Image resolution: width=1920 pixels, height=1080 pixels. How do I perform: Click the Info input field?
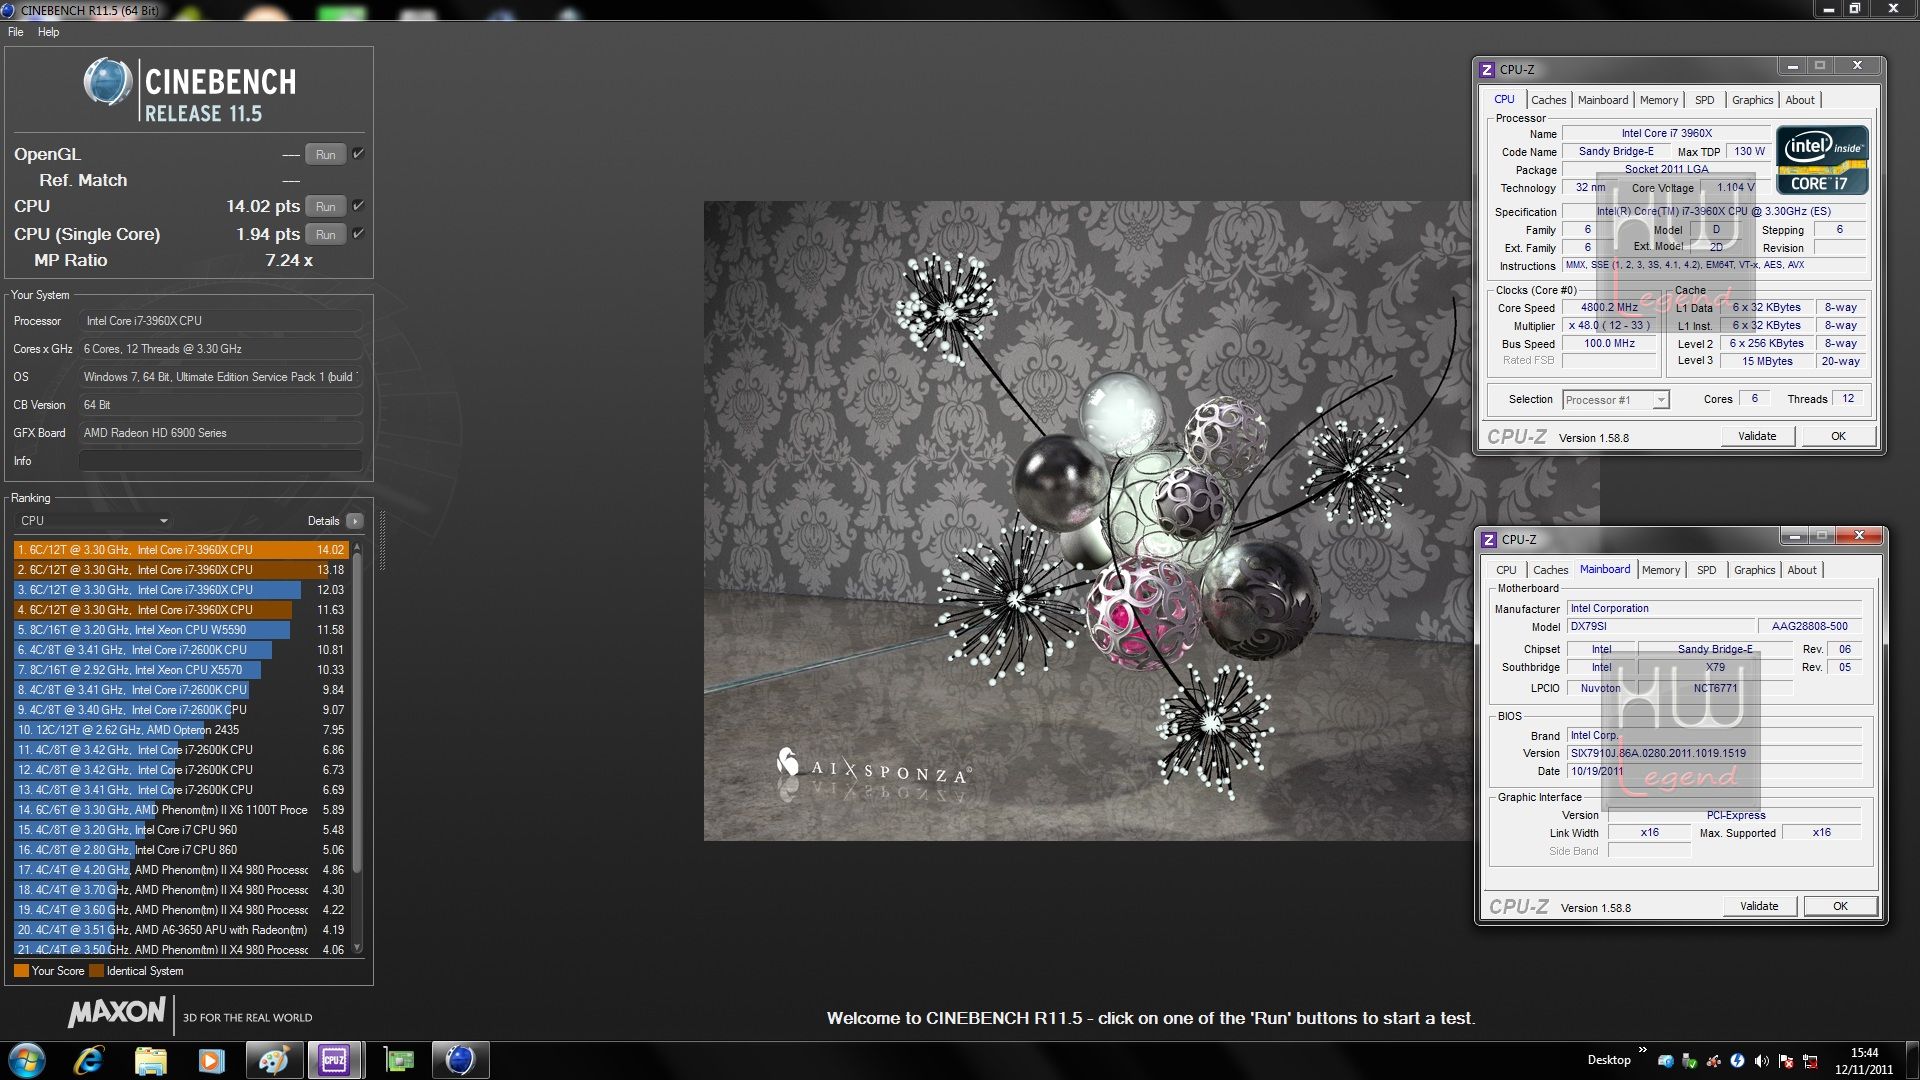pyautogui.click(x=220, y=461)
